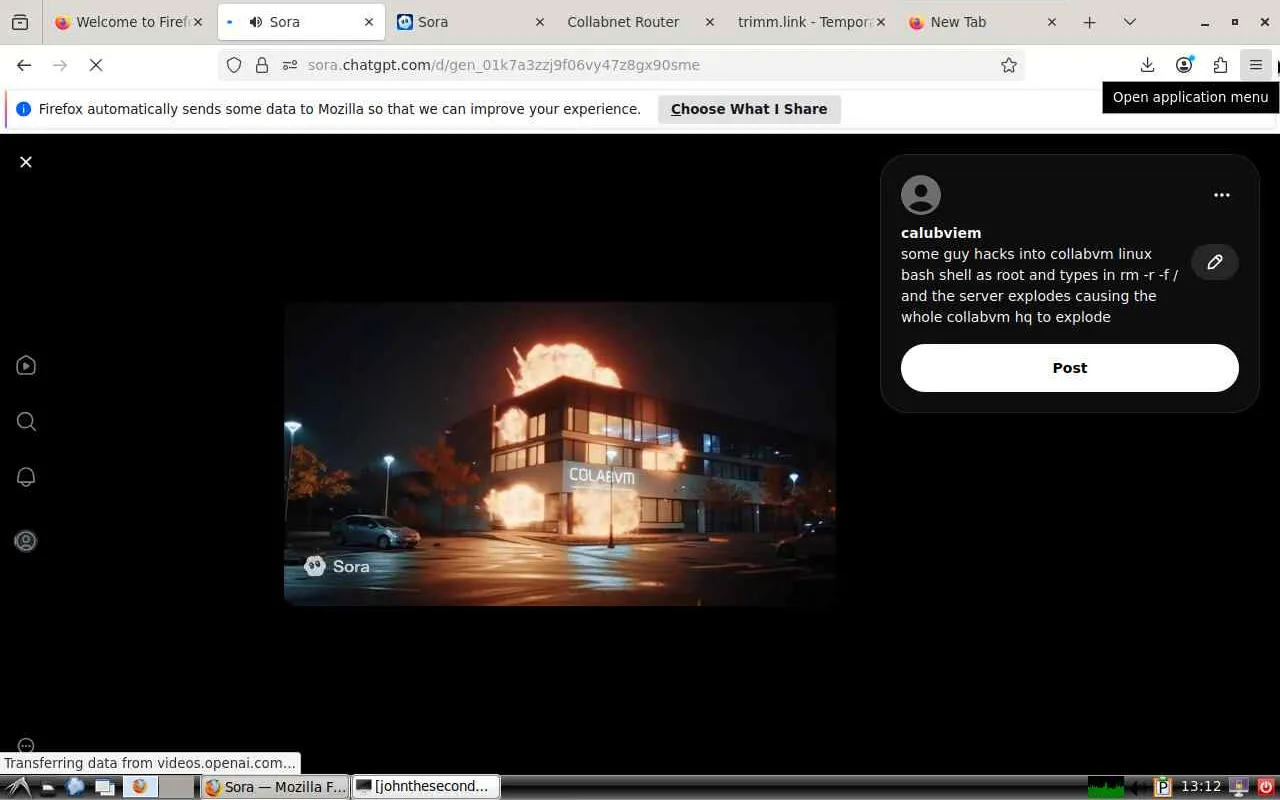The height and width of the screenshot is (800, 1280).
Task: Switch to the Welcome to Firefox tab
Action: (128, 22)
